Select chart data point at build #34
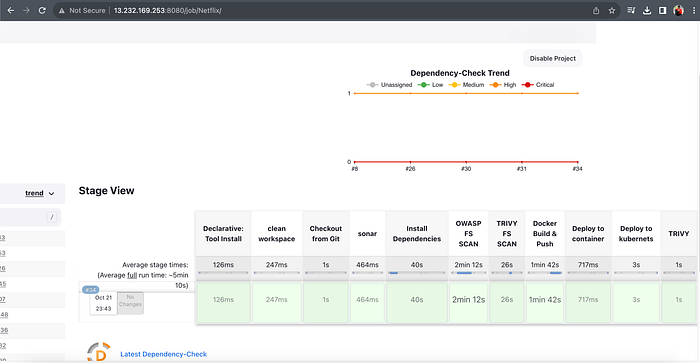700x363 pixels. coord(578,162)
